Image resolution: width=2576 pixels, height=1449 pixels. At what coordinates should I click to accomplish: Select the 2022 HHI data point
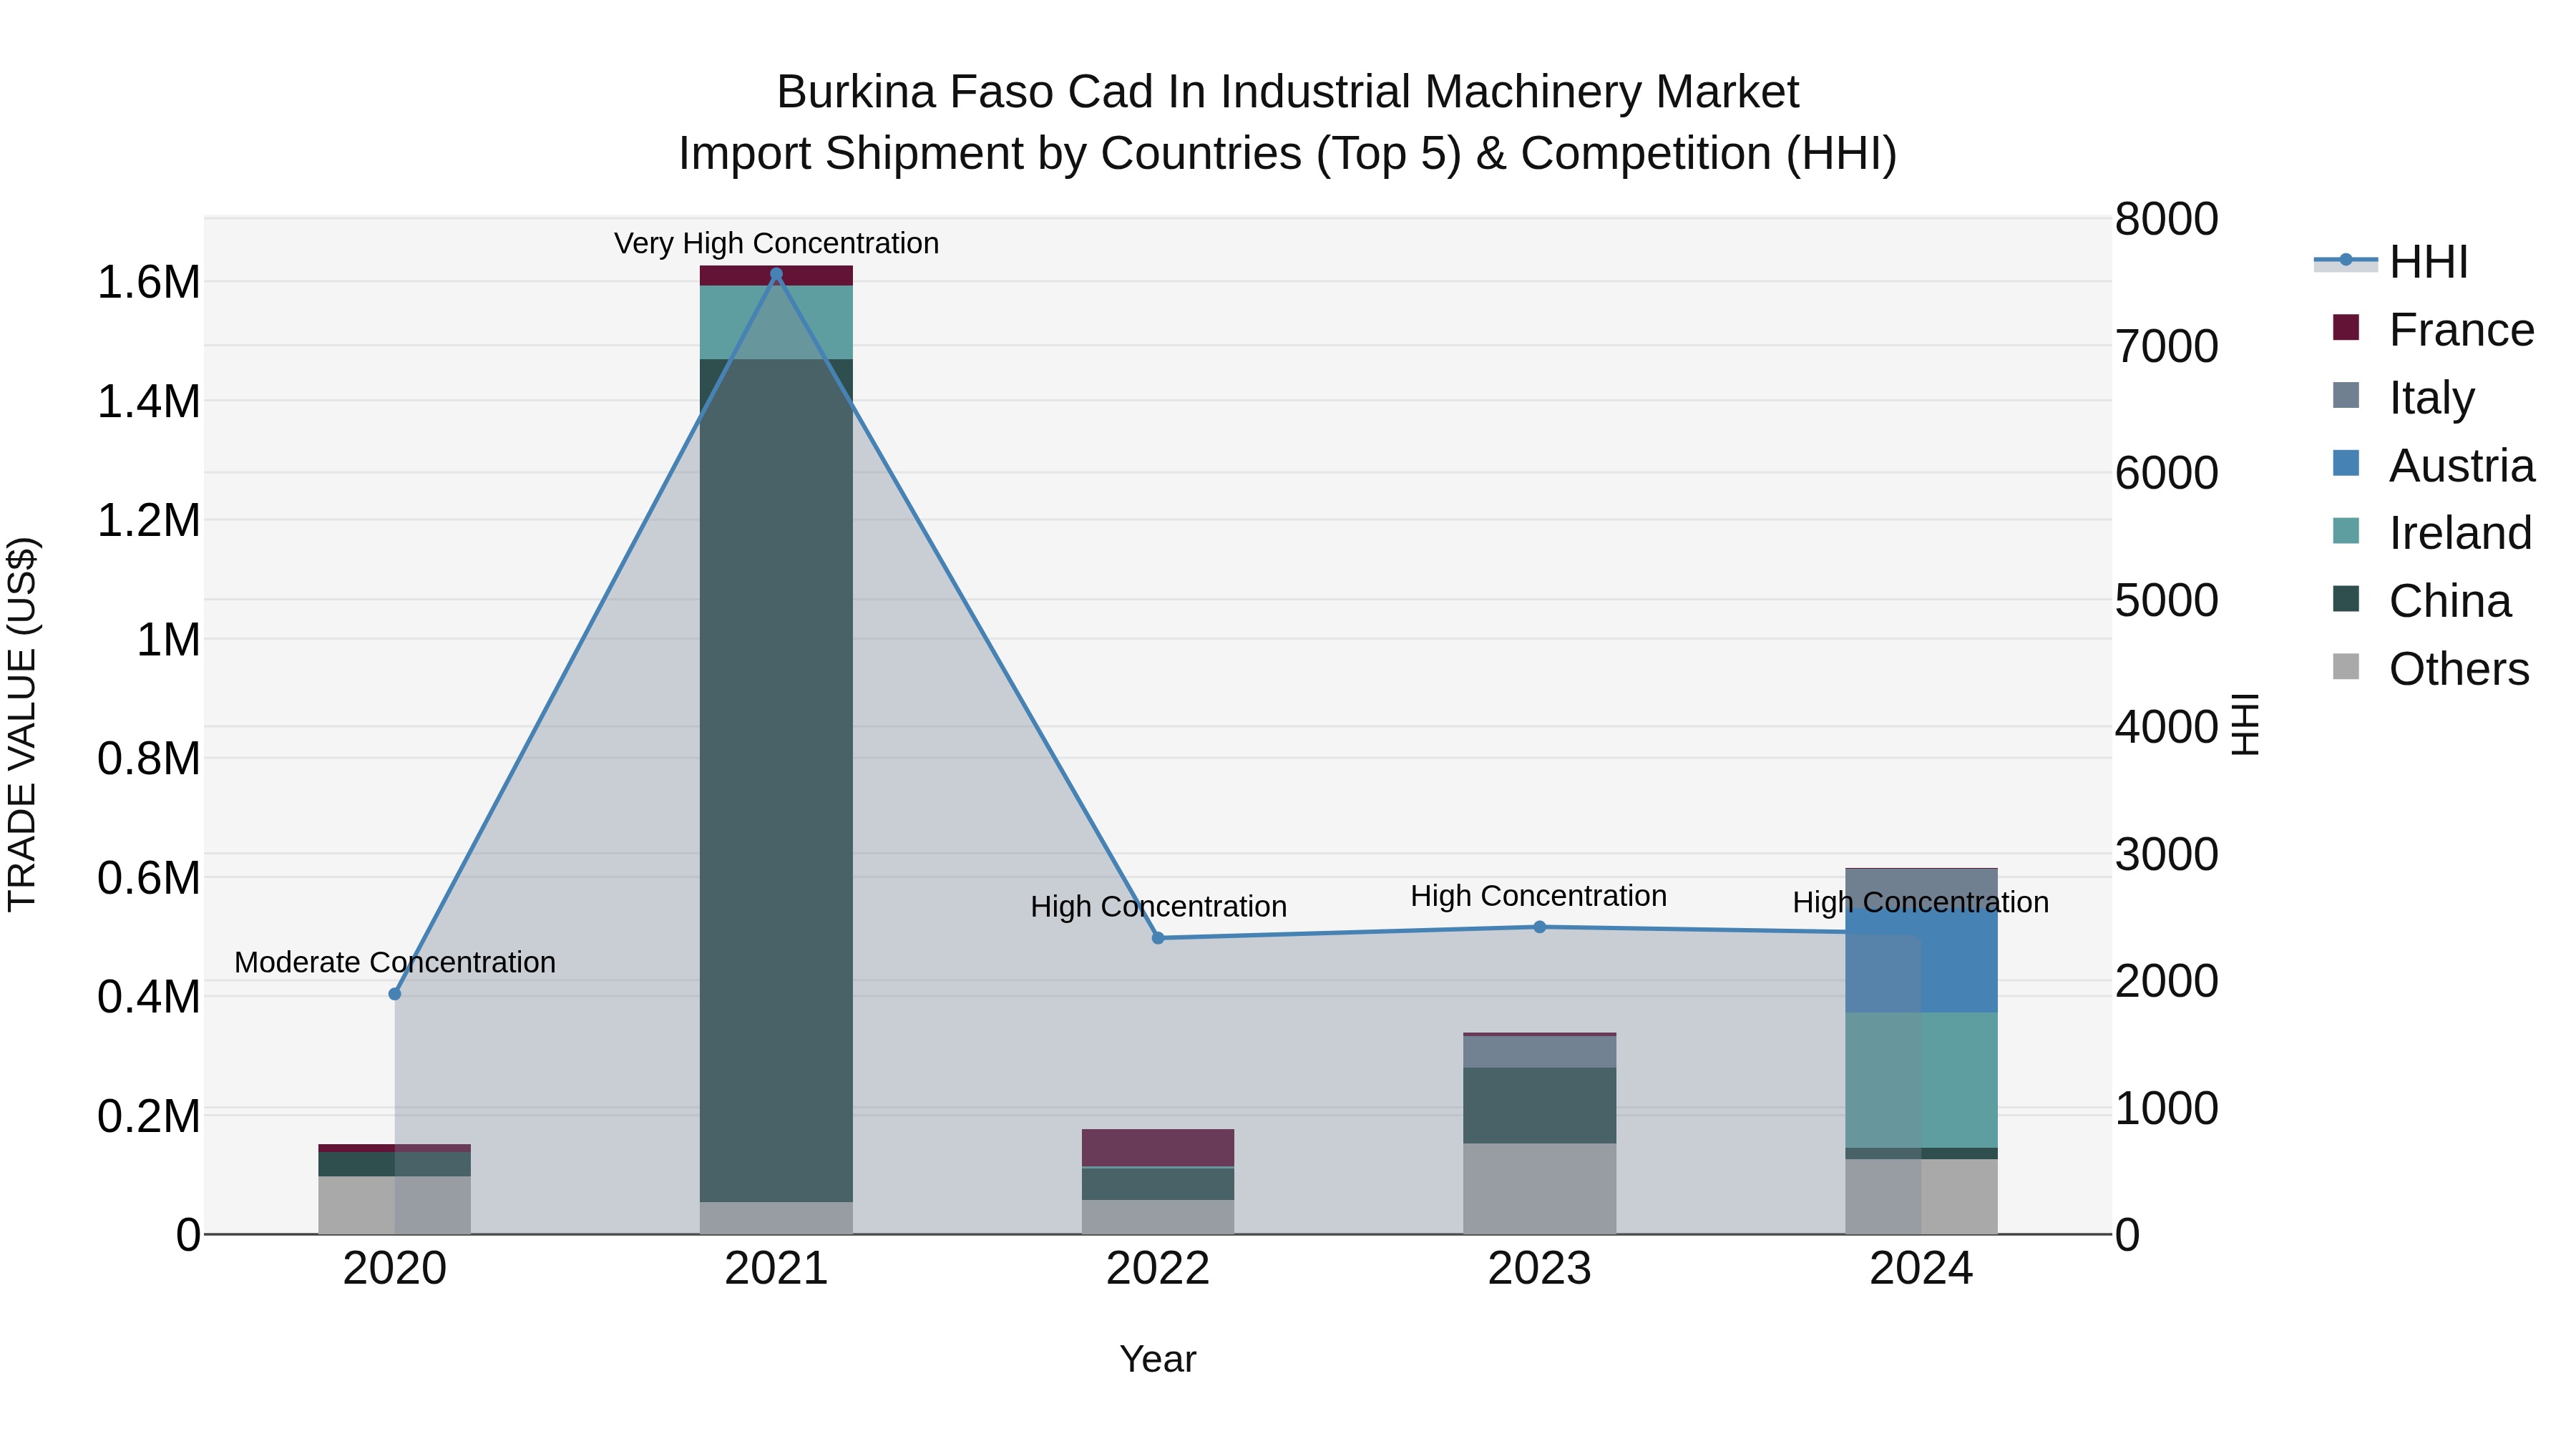(x=1158, y=938)
